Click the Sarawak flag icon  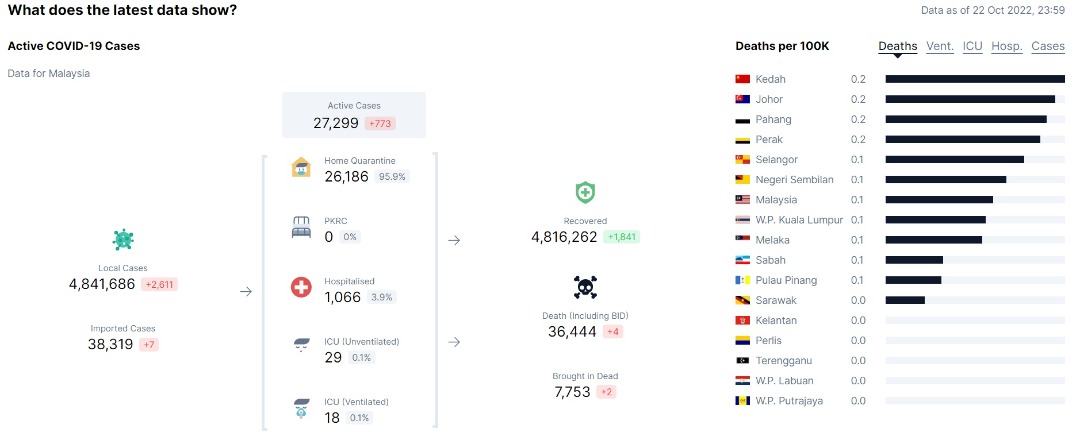(742, 300)
